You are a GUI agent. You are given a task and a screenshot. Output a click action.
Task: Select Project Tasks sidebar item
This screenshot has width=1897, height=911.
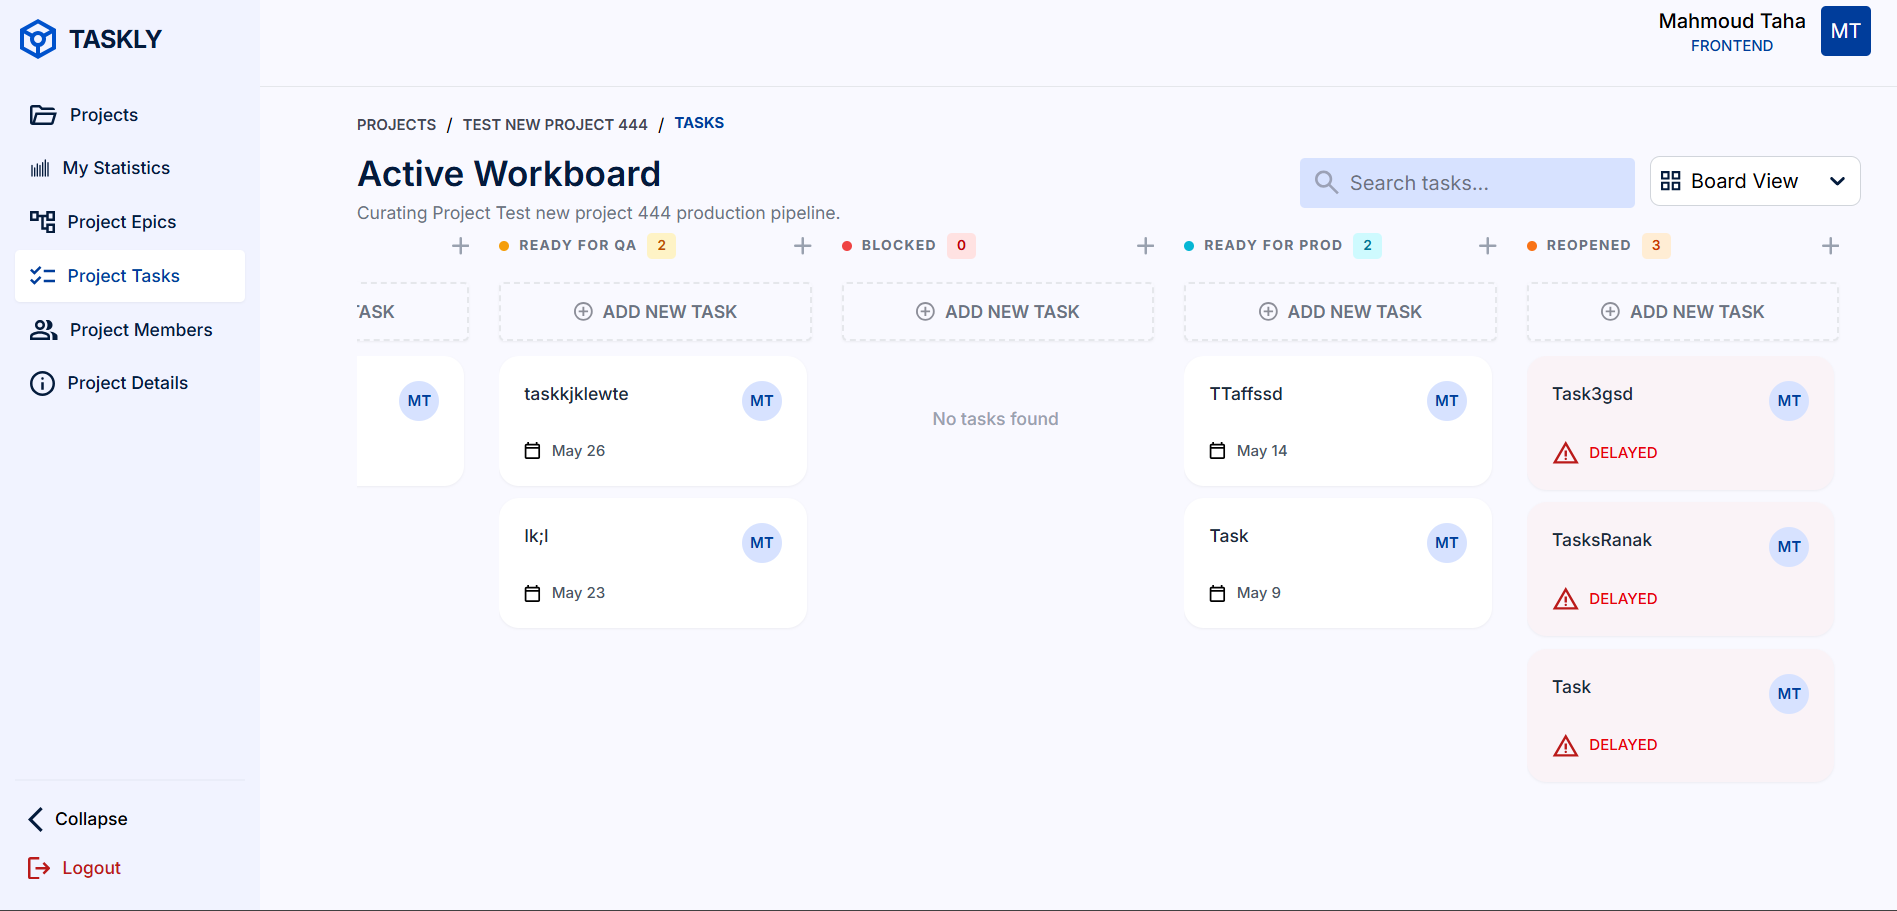(x=130, y=276)
